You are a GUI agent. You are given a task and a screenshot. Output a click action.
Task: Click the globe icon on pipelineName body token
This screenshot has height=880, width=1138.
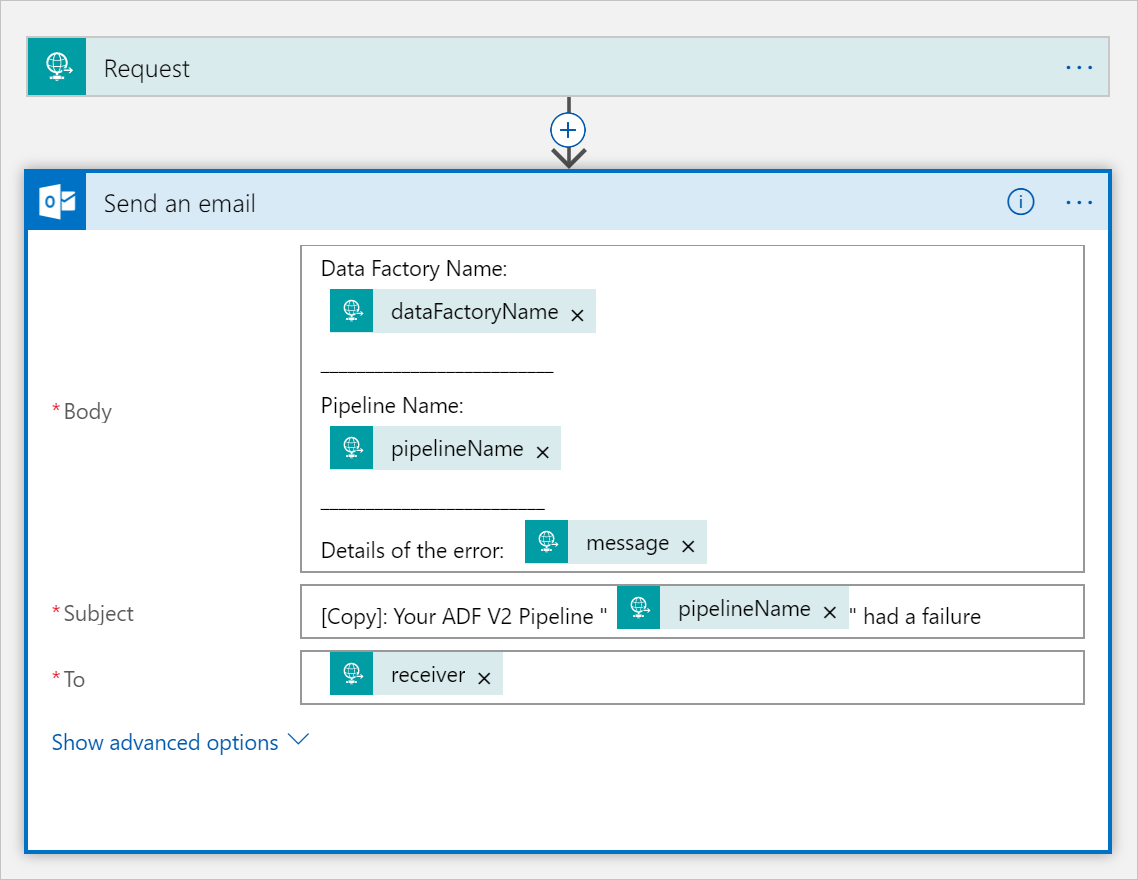tap(351, 447)
